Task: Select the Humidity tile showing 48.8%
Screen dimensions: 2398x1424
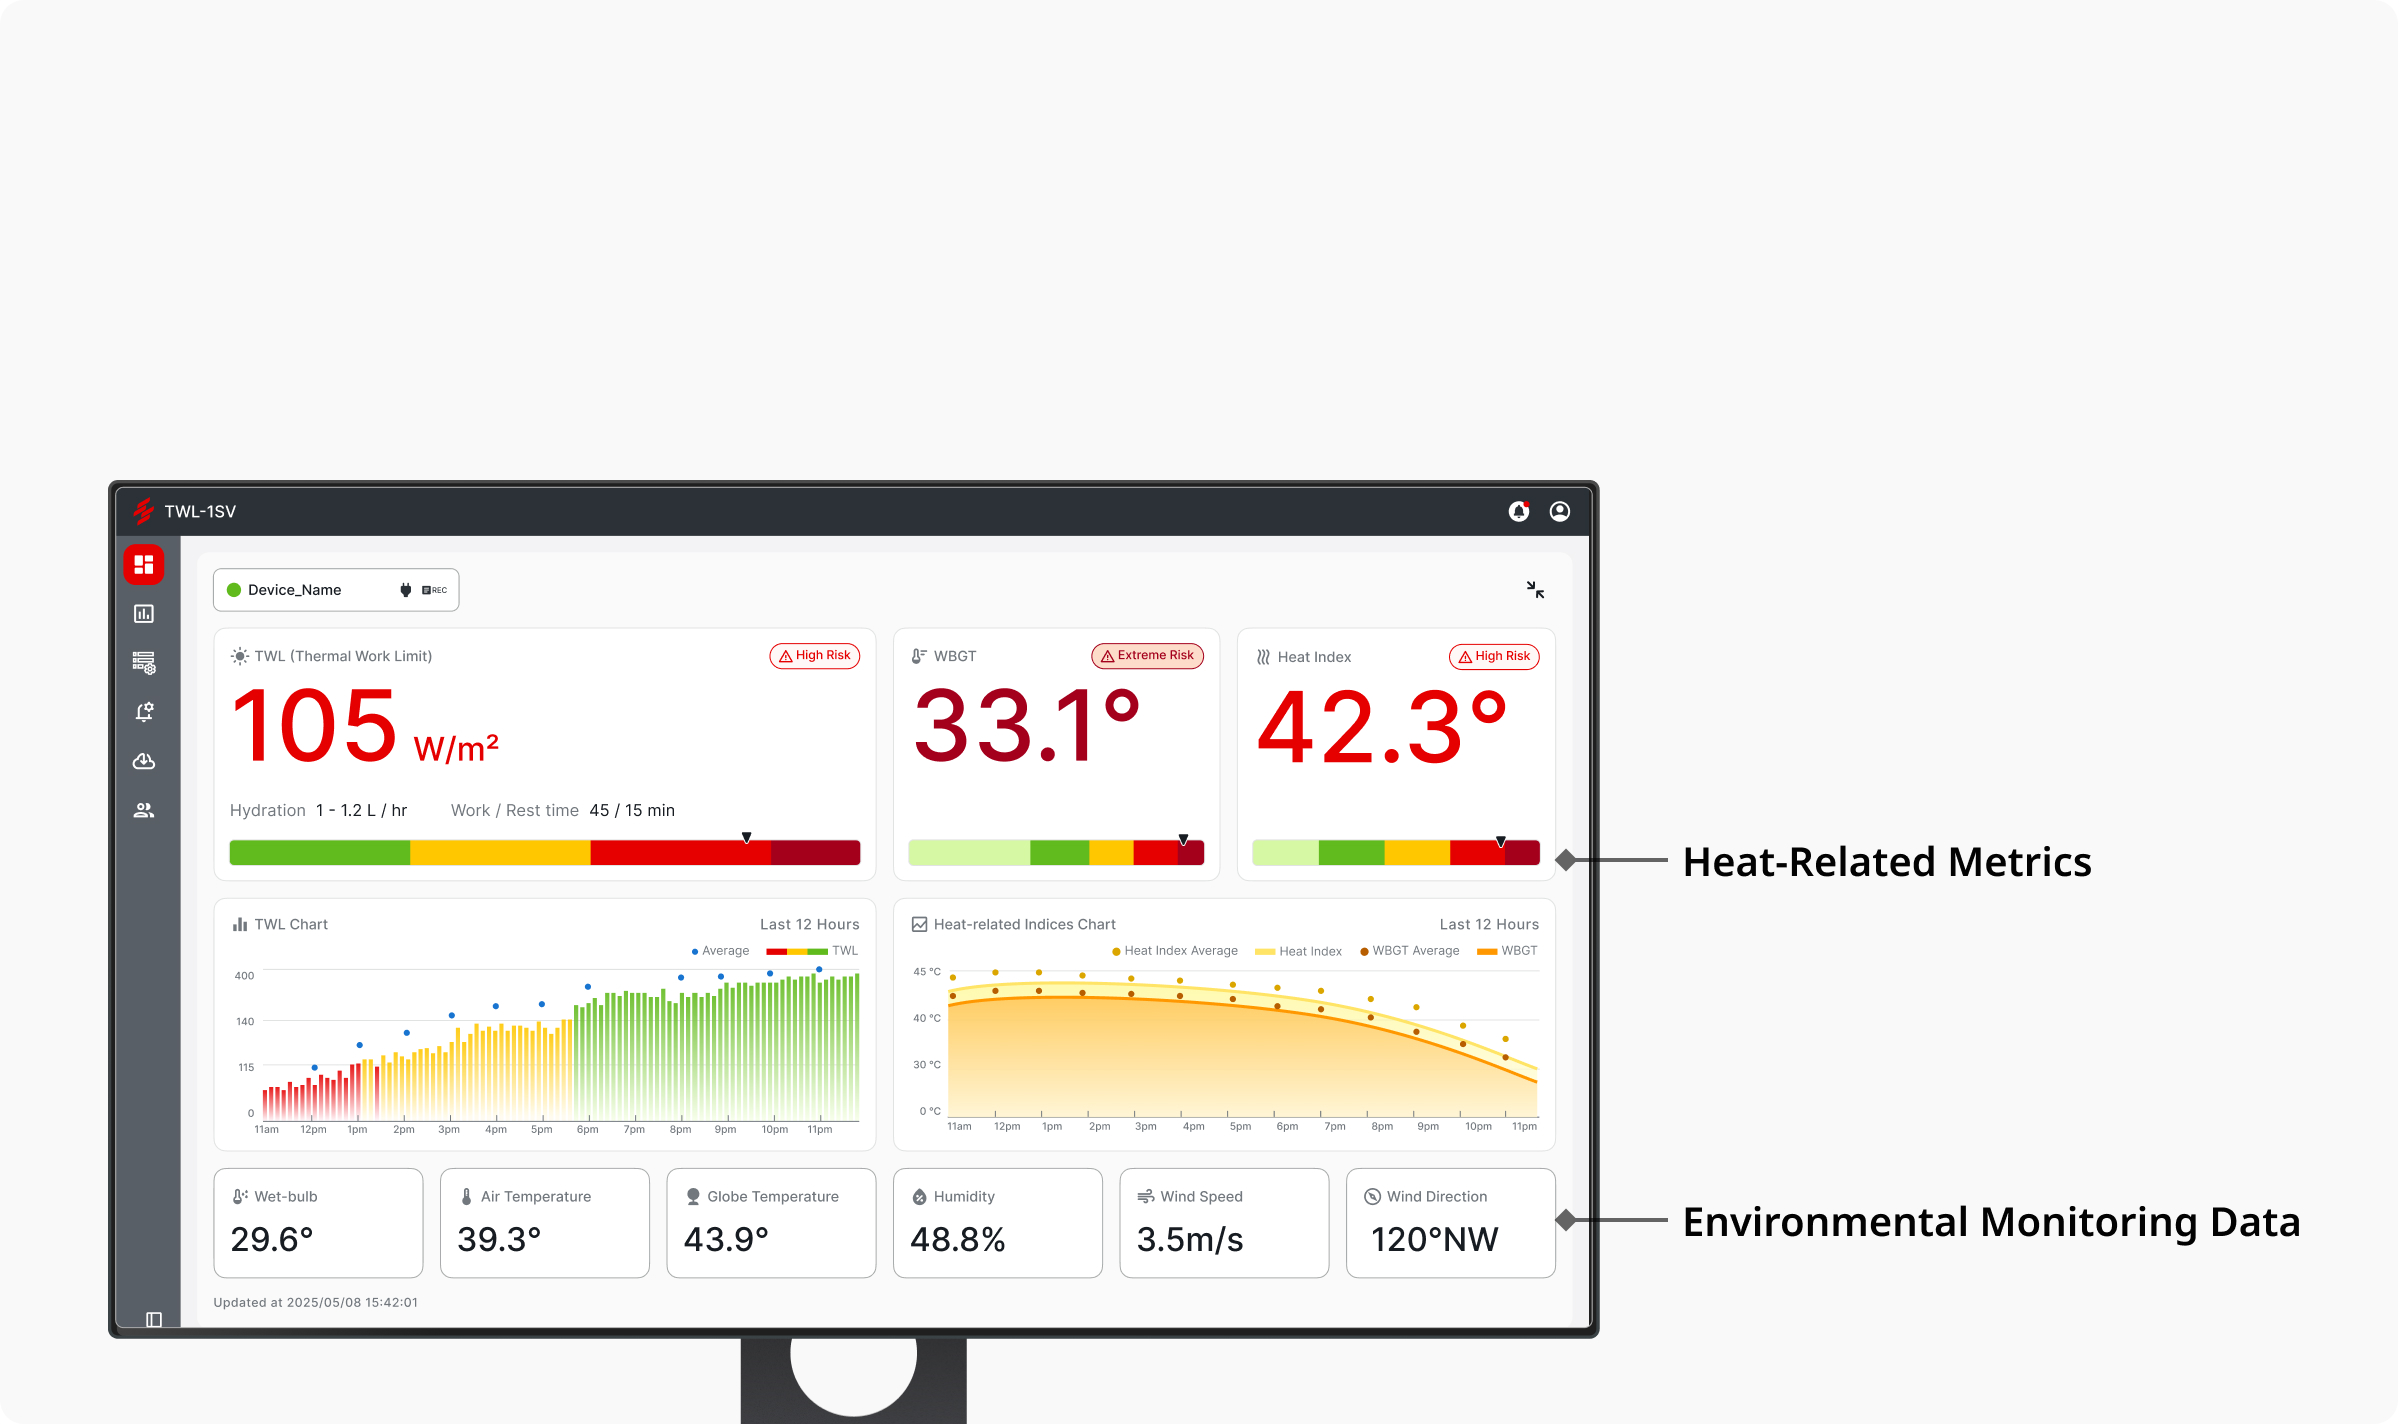Action: click(x=997, y=1222)
